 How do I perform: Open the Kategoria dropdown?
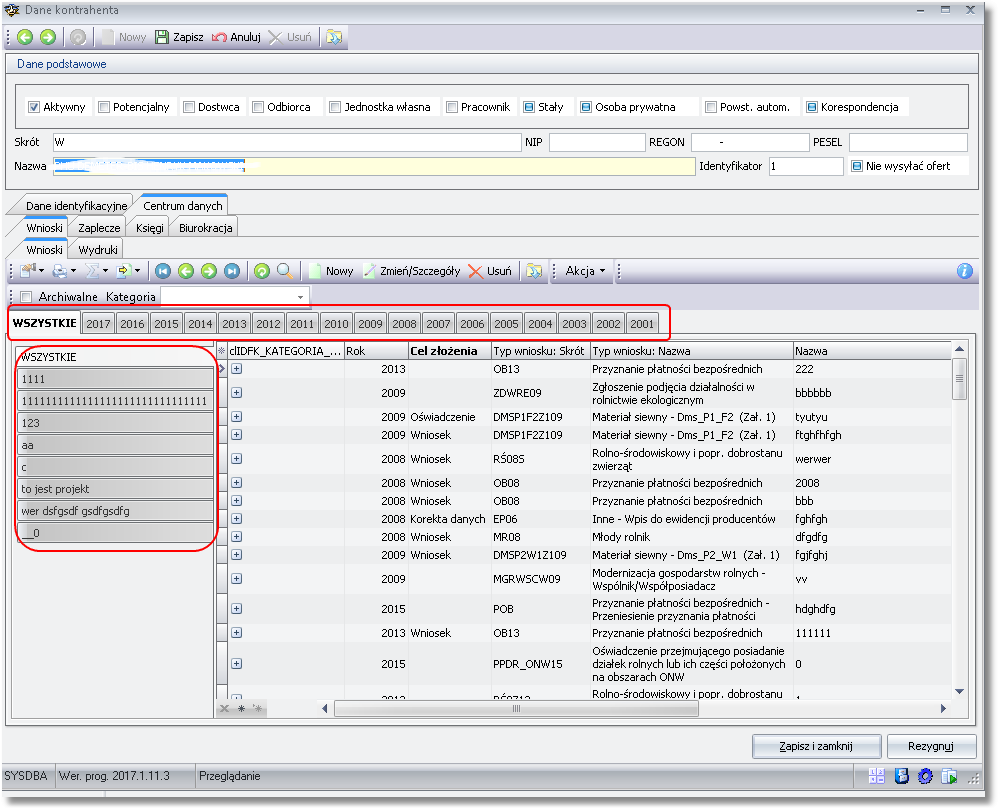[x=301, y=297]
